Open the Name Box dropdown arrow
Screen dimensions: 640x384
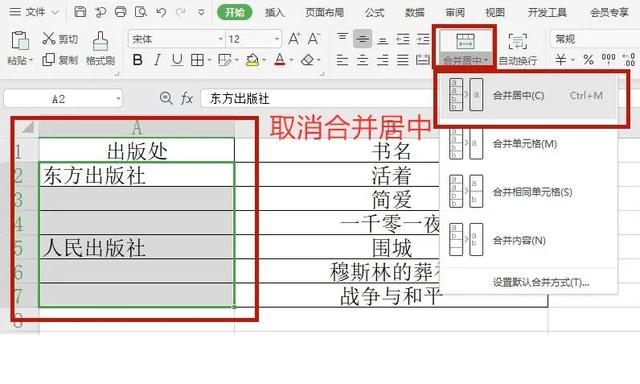click(118, 99)
